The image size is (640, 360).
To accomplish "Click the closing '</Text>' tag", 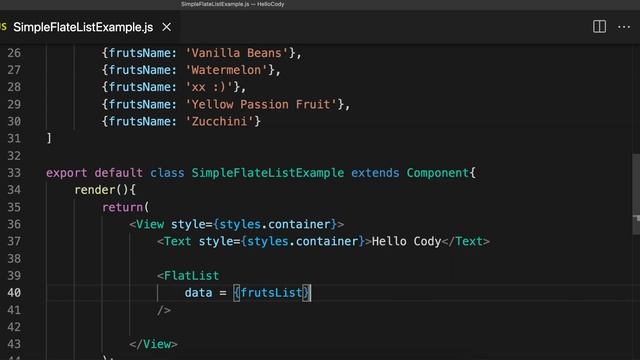I will click(x=466, y=242).
